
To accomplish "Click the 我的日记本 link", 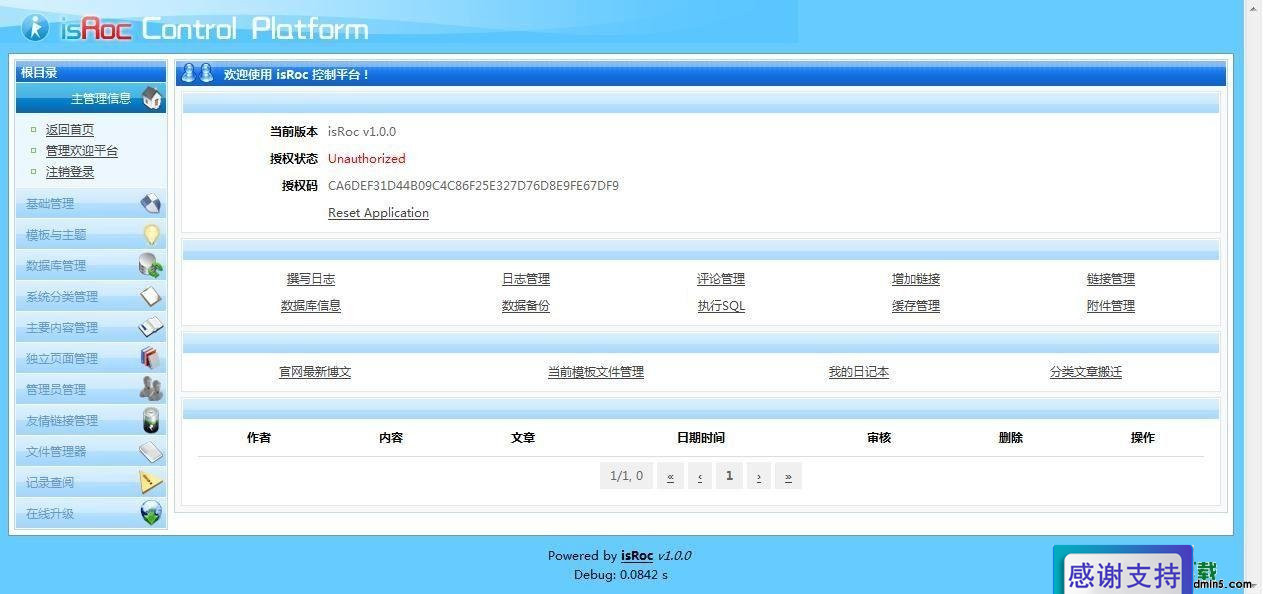I will pos(859,372).
